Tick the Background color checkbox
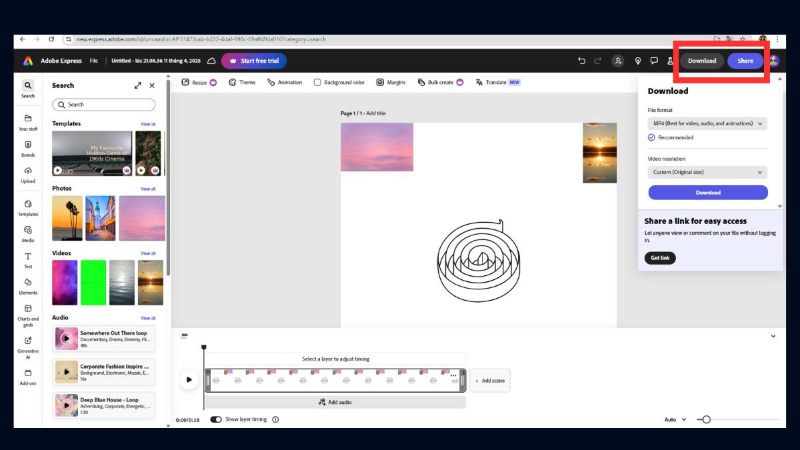 pos(317,82)
